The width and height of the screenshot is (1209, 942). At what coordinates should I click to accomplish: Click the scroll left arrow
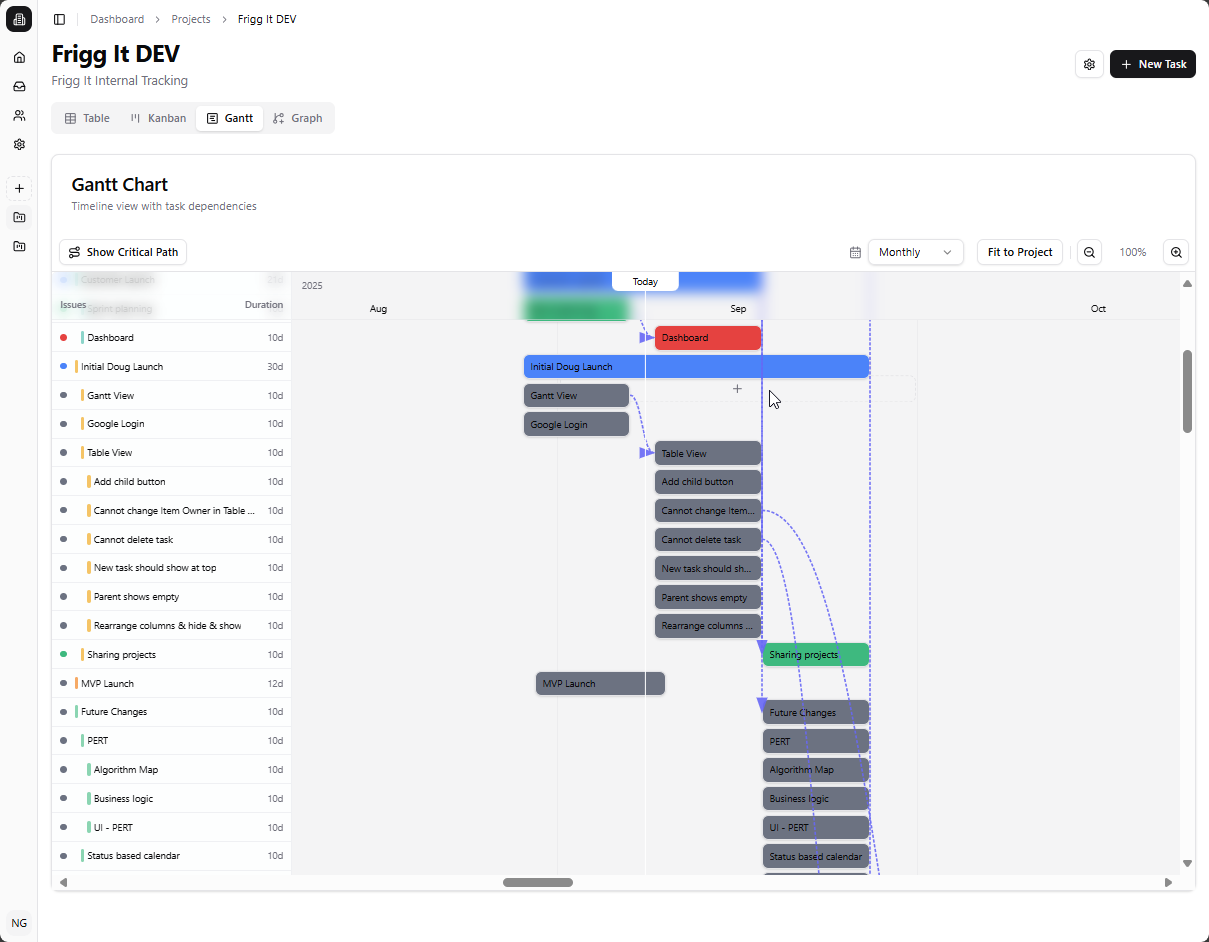pyautogui.click(x=64, y=882)
